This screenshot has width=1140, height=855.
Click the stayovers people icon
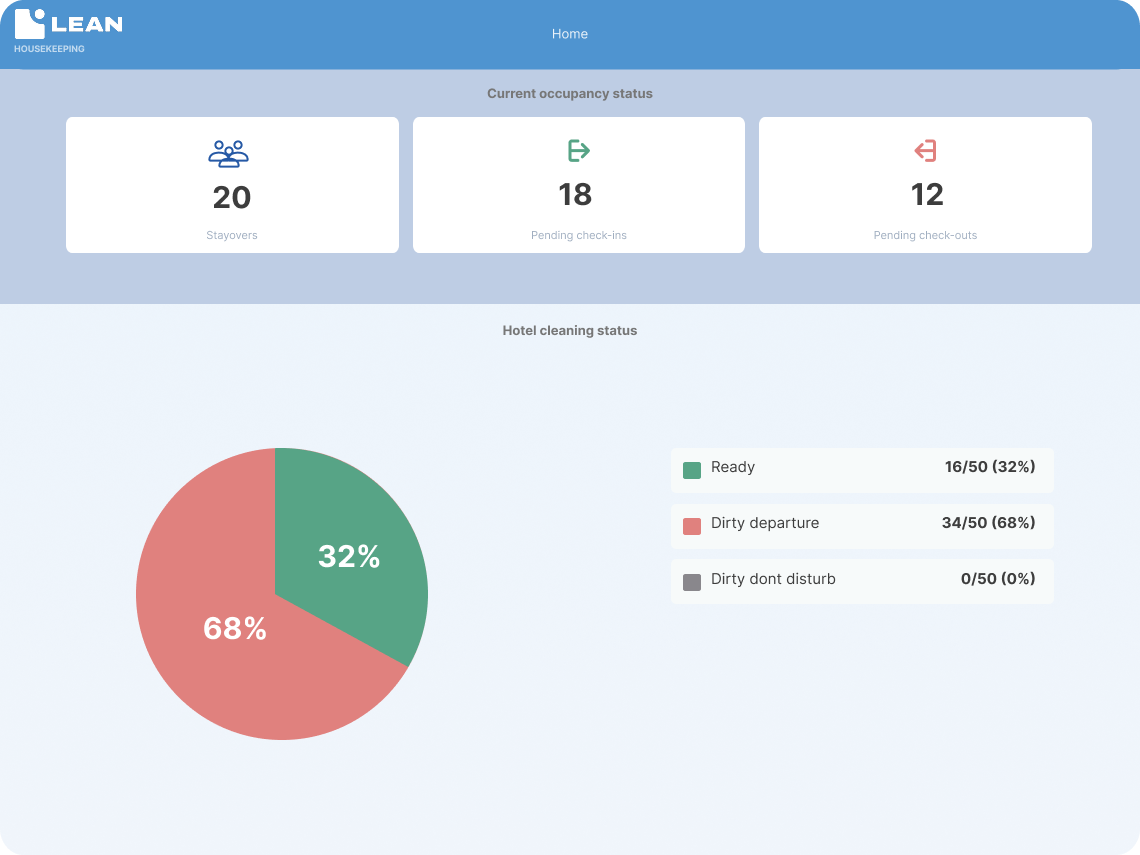[x=228, y=153]
